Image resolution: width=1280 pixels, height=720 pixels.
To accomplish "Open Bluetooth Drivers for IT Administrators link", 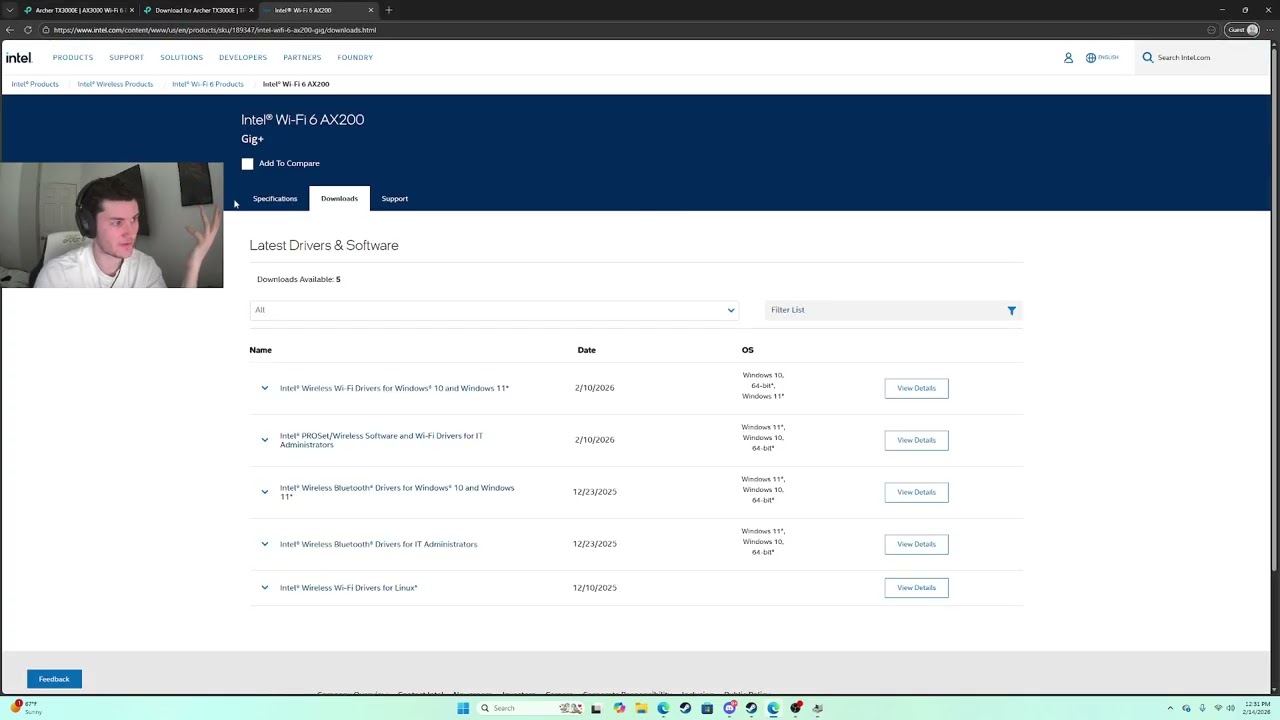I will [378, 544].
